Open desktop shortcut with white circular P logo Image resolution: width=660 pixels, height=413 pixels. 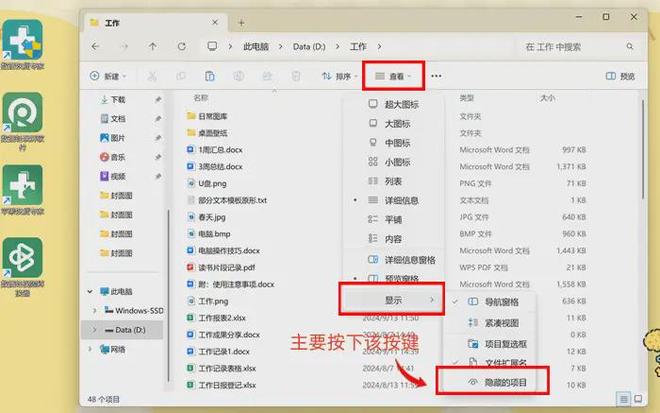tap(23, 112)
